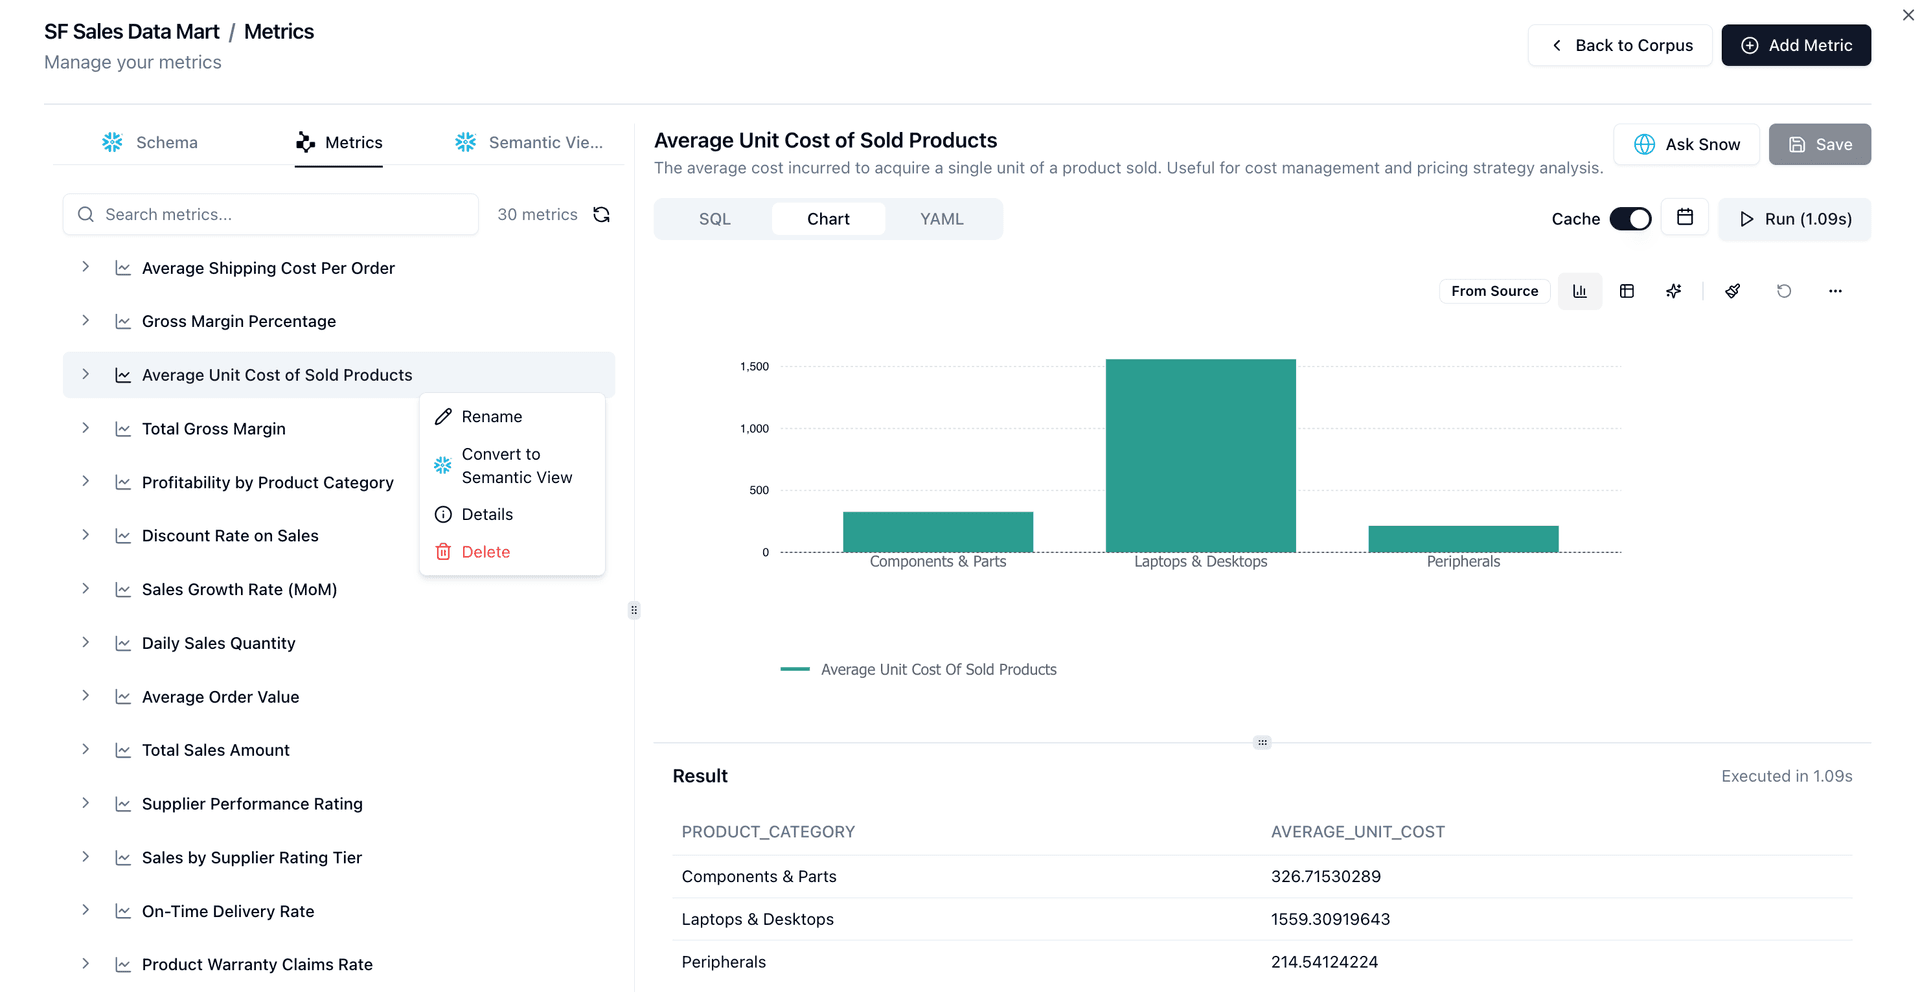Switch to table view icon
This screenshot has height=992, width=1920.
point(1627,291)
